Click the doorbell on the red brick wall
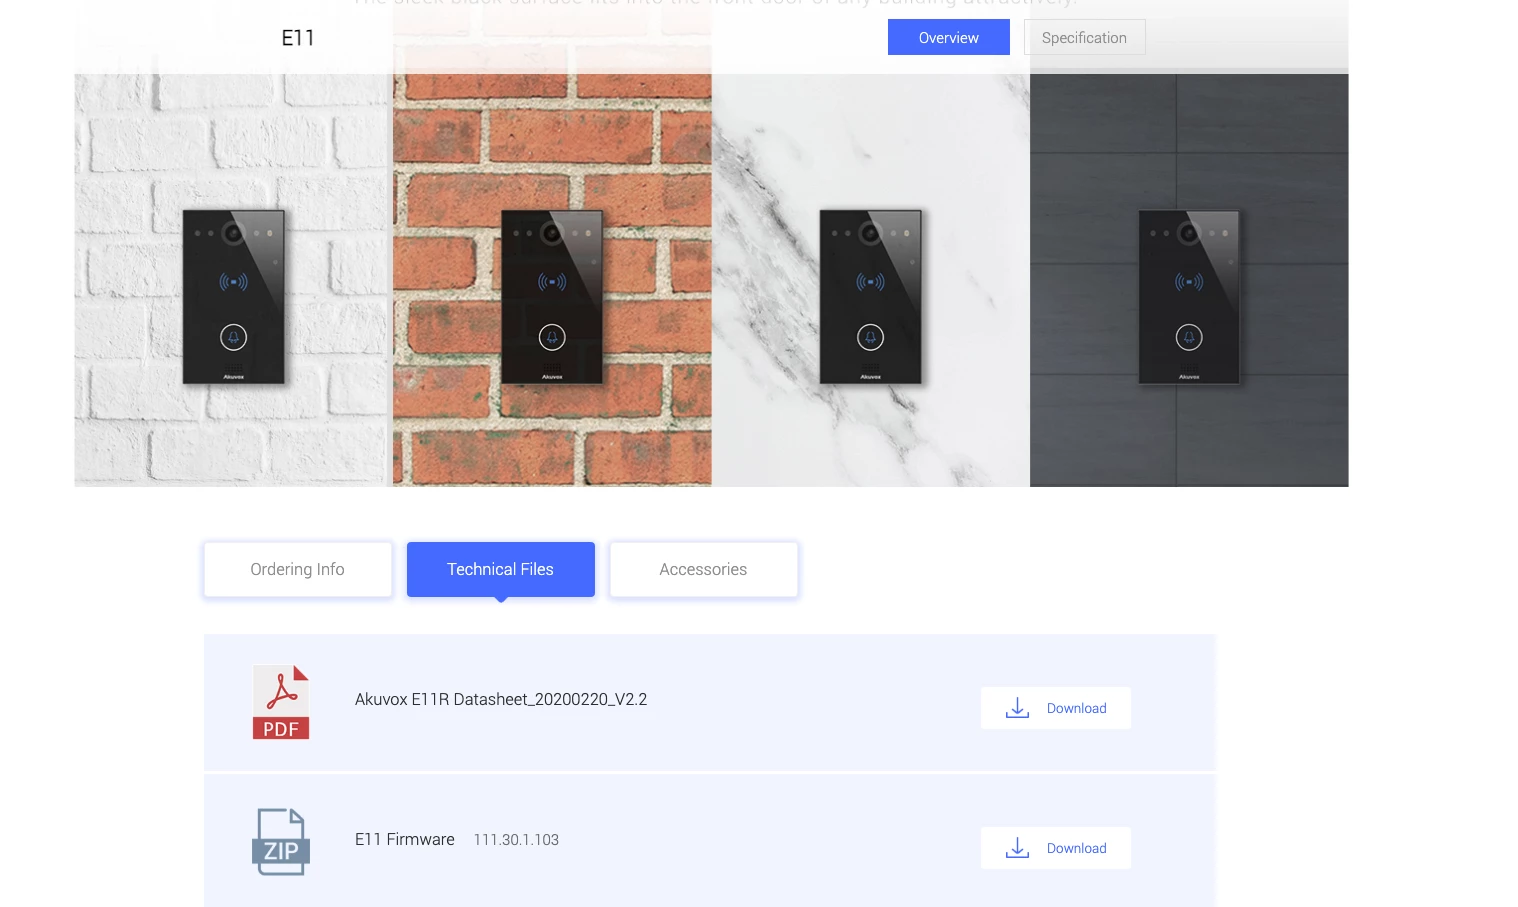This screenshot has height=907, width=1518. click(x=552, y=297)
